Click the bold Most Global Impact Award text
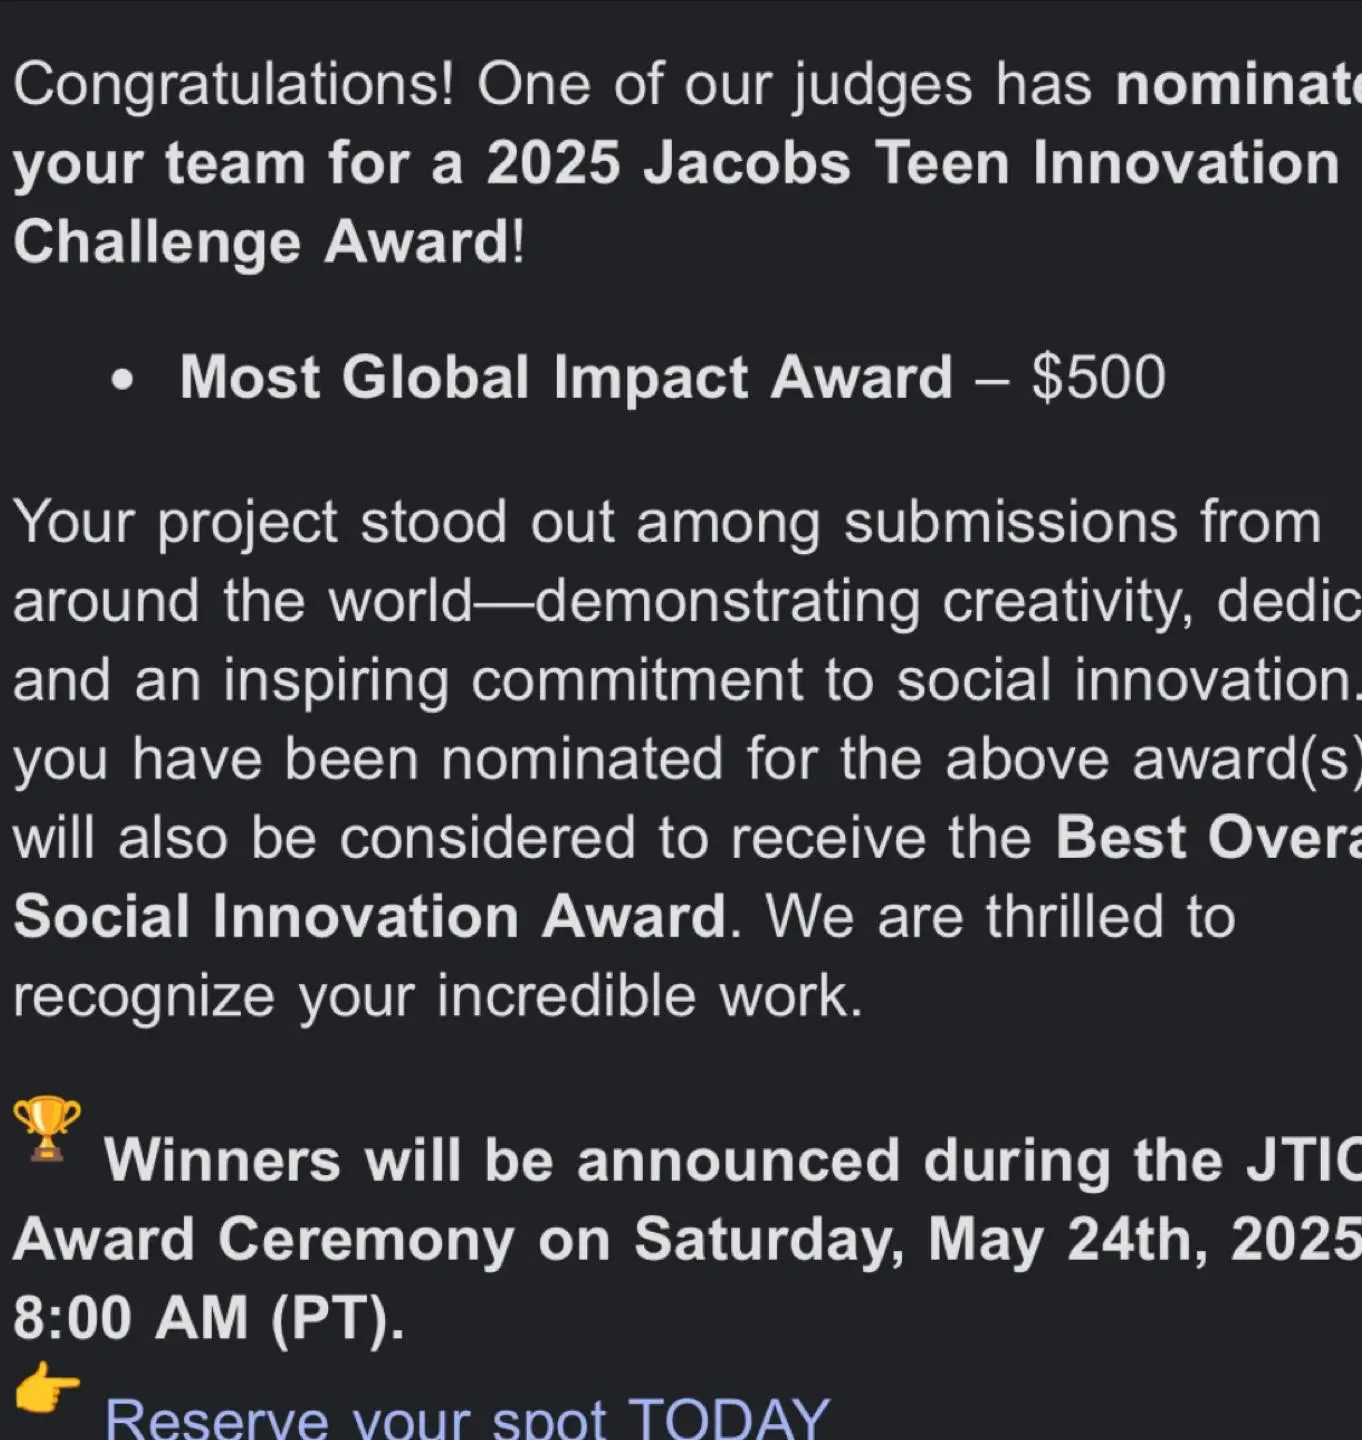This screenshot has width=1362, height=1440. pos(566,378)
